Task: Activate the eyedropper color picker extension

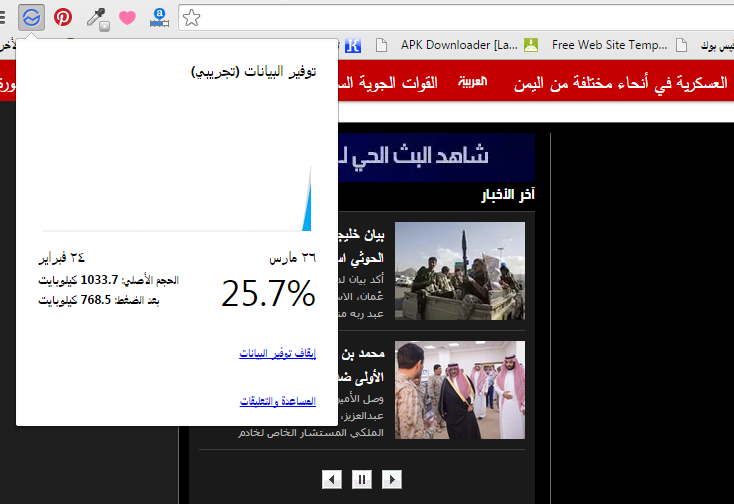Action: coord(97,19)
